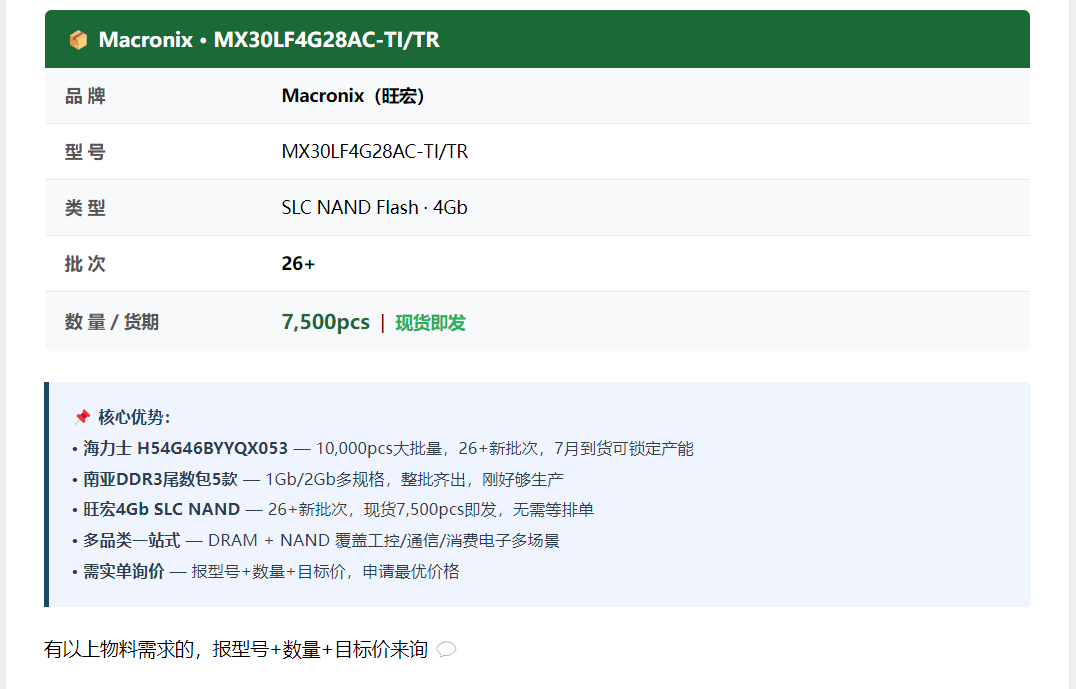Select the quantity 7,500pcs
This screenshot has width=1076, height=689.
pos(325,322)
